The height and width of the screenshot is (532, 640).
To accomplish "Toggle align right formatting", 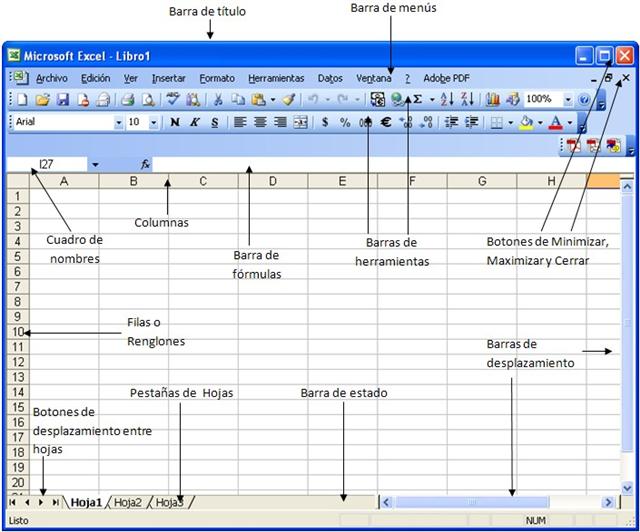I will click(x=280, y=122).
